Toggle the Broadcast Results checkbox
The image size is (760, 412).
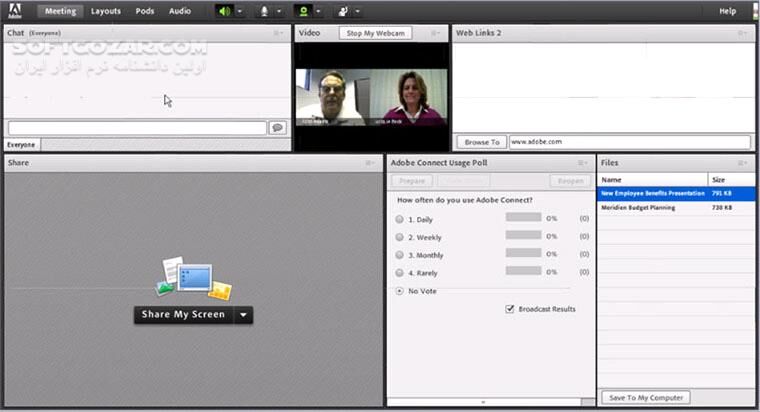pos(509,309)
